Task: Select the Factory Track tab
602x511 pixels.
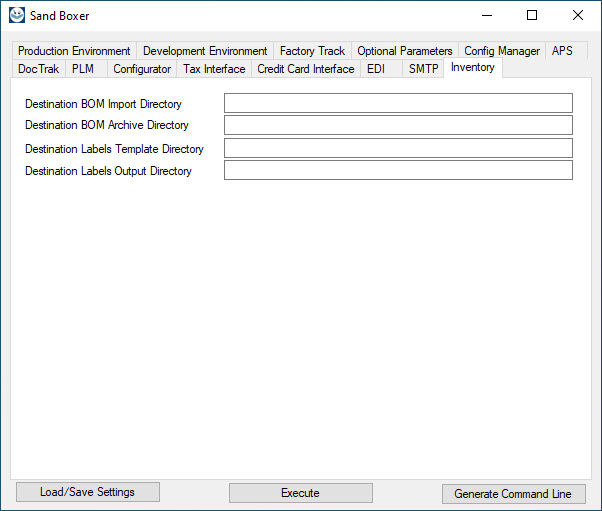Action: pos(312,51)
